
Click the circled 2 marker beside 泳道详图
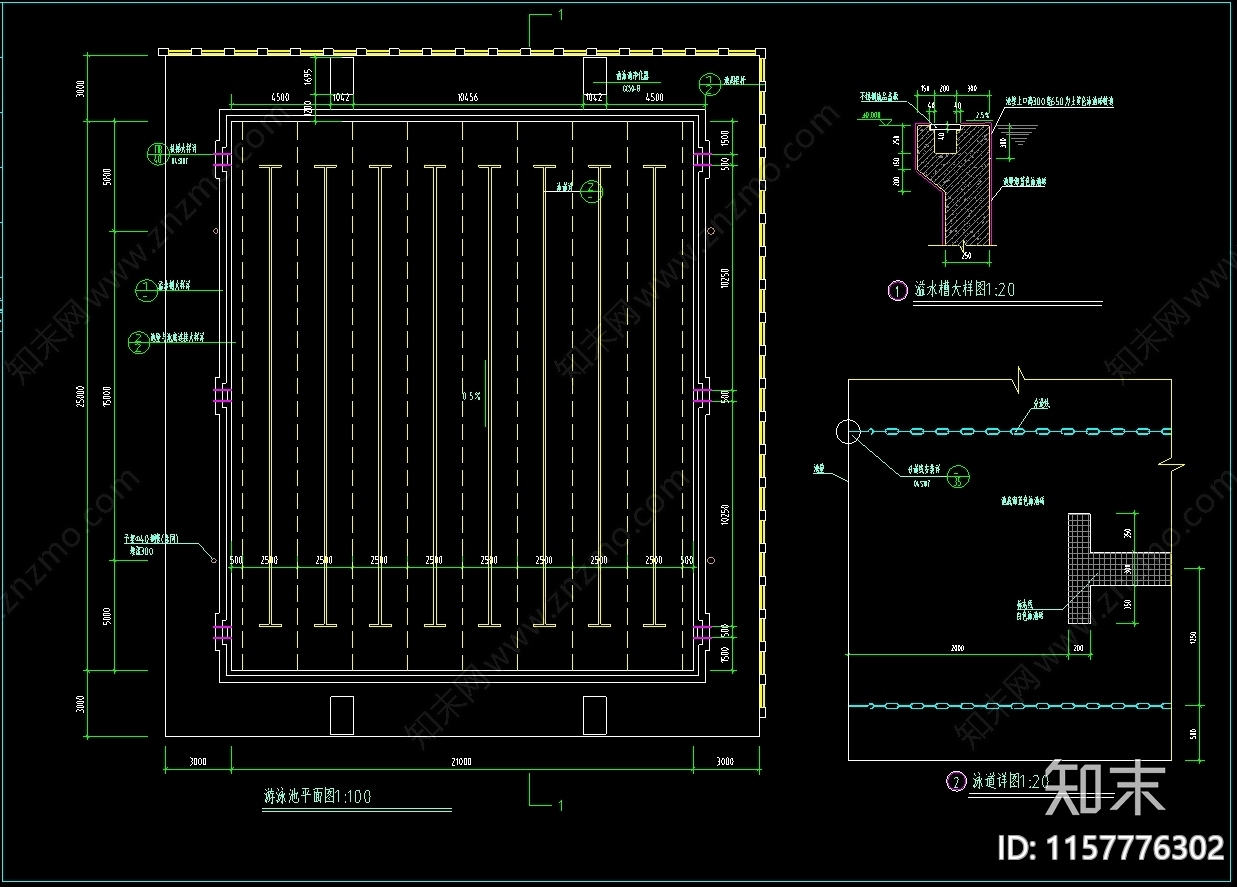point(954,781)
